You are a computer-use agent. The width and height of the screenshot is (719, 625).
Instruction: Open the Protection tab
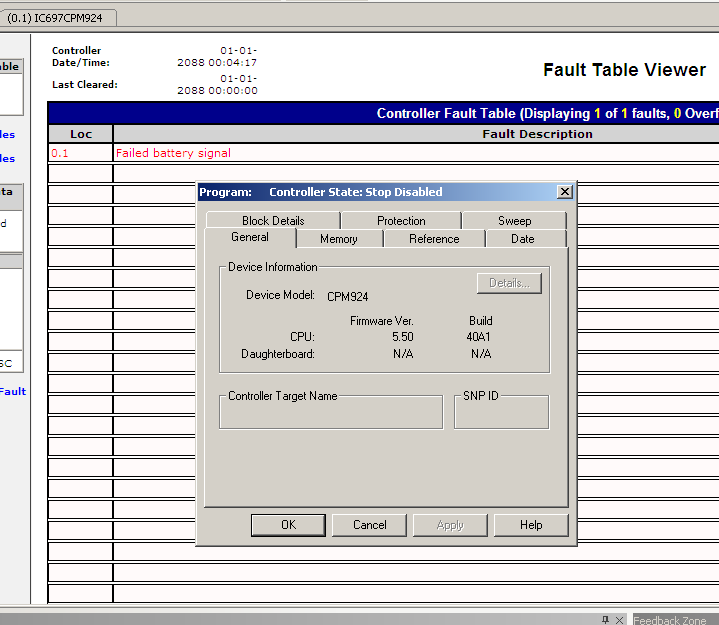coord(401,221)
